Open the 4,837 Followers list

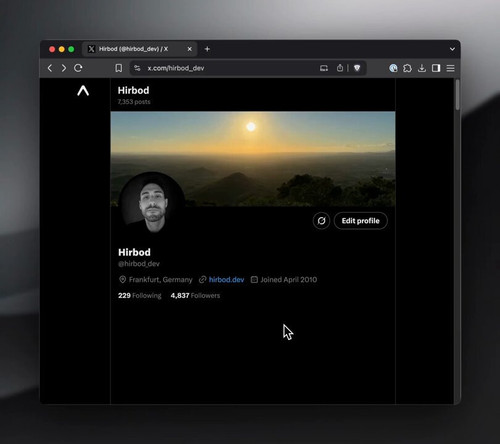point(195,295)
